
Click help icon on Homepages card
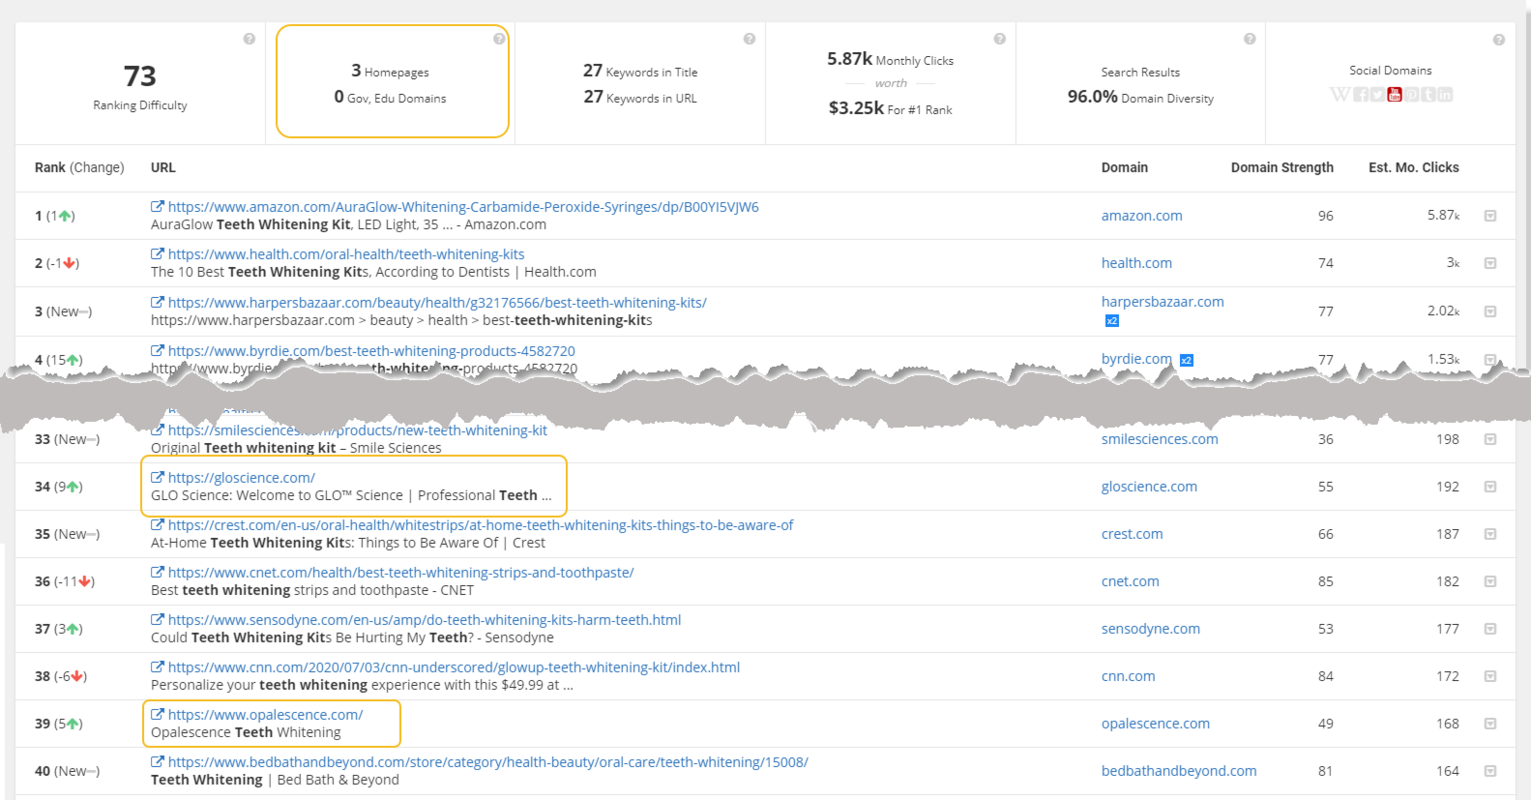498,39
